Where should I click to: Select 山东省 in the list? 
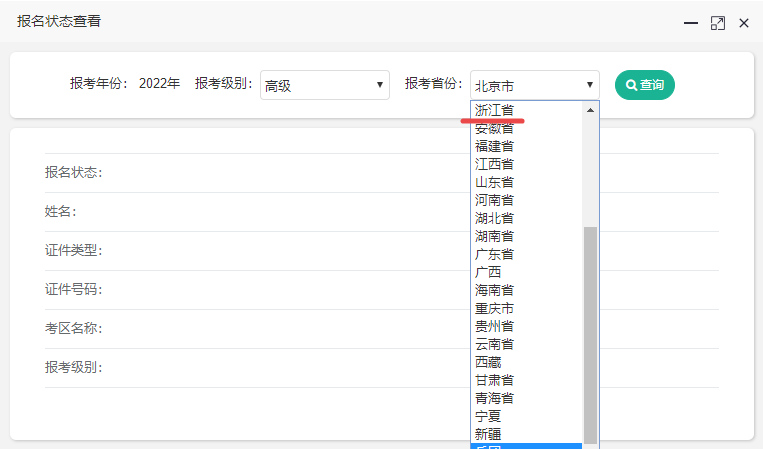tap(495, 182)
